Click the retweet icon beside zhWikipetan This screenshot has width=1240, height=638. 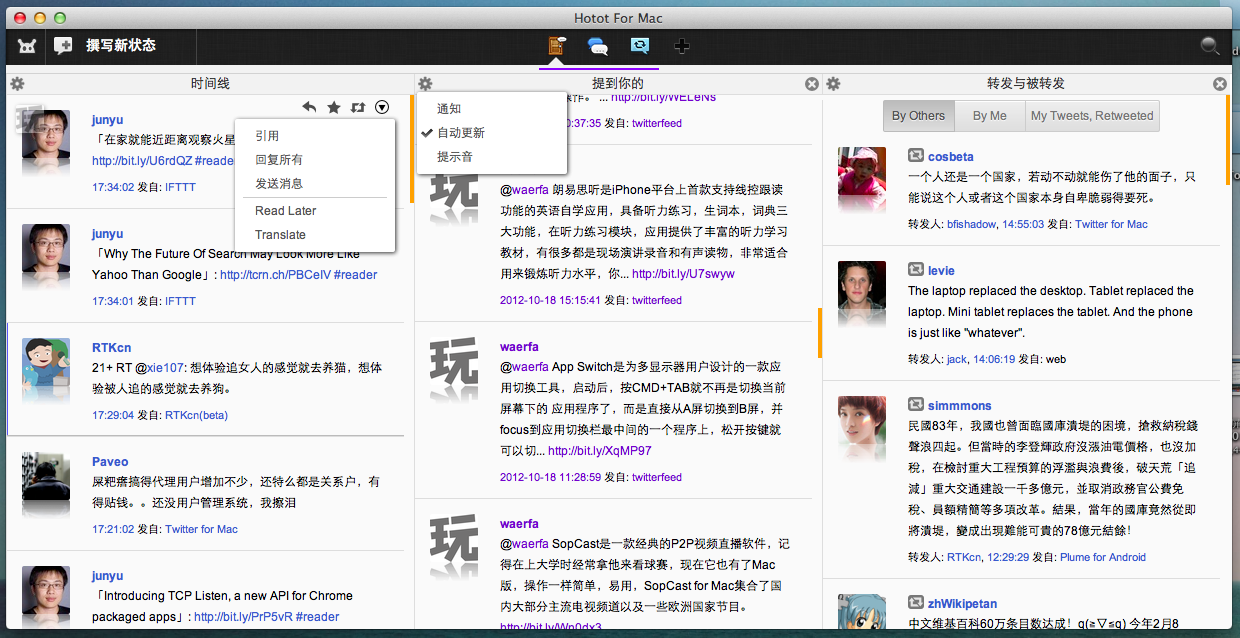915,602
